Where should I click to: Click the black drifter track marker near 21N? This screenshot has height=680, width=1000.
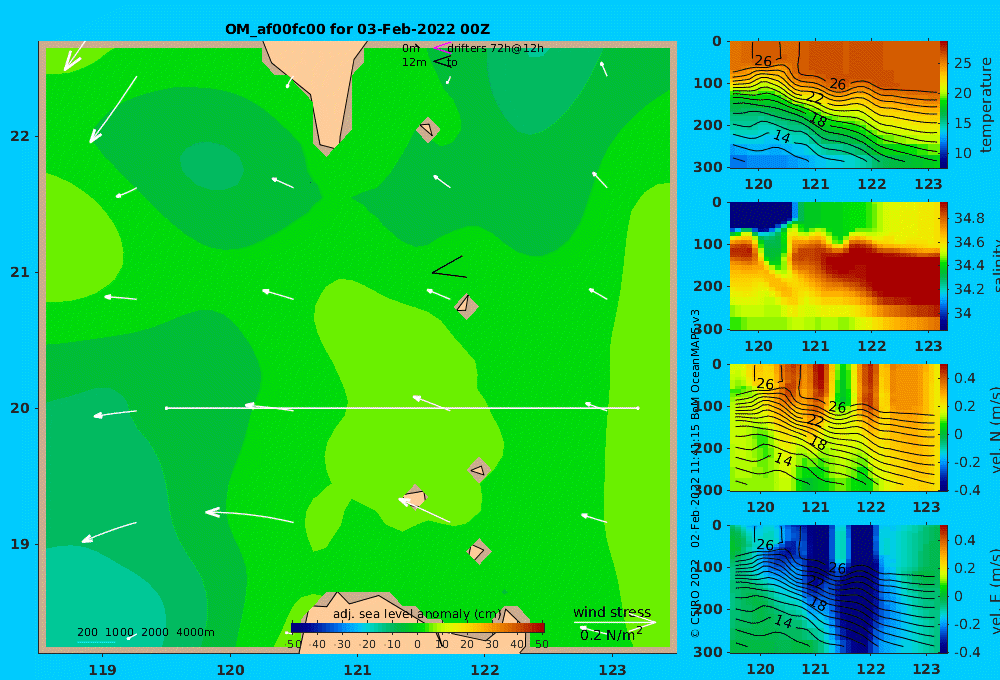click(x=448, y=268)
